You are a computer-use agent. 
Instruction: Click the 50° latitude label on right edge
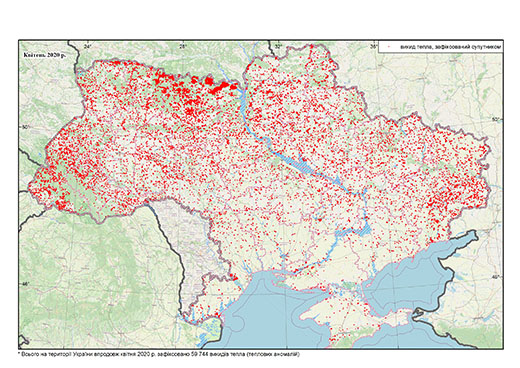(496, 119)
